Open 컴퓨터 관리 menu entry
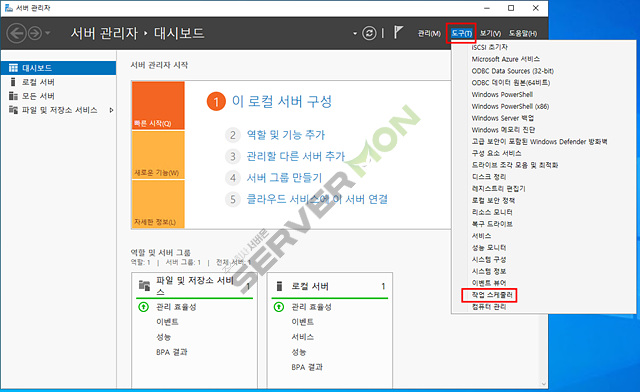 (489, 307)
